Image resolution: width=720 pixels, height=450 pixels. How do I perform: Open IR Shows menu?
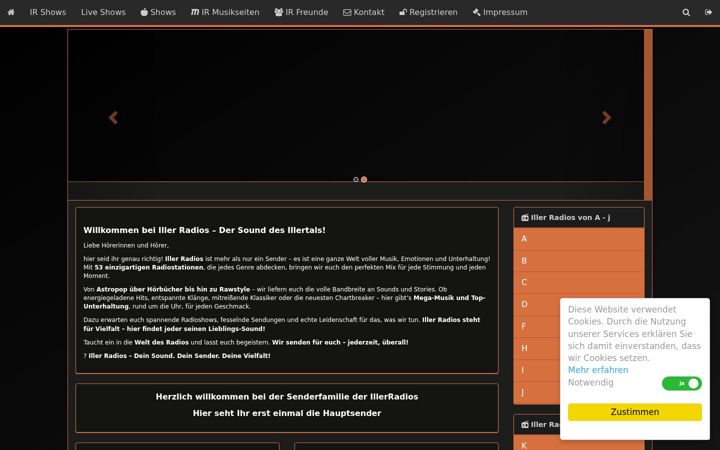click(48, 12)
